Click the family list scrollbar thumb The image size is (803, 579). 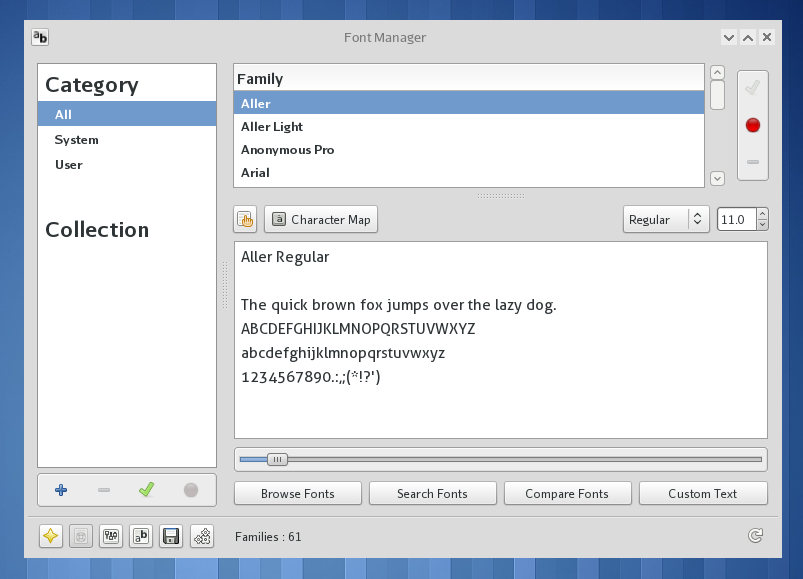point(717,95)
